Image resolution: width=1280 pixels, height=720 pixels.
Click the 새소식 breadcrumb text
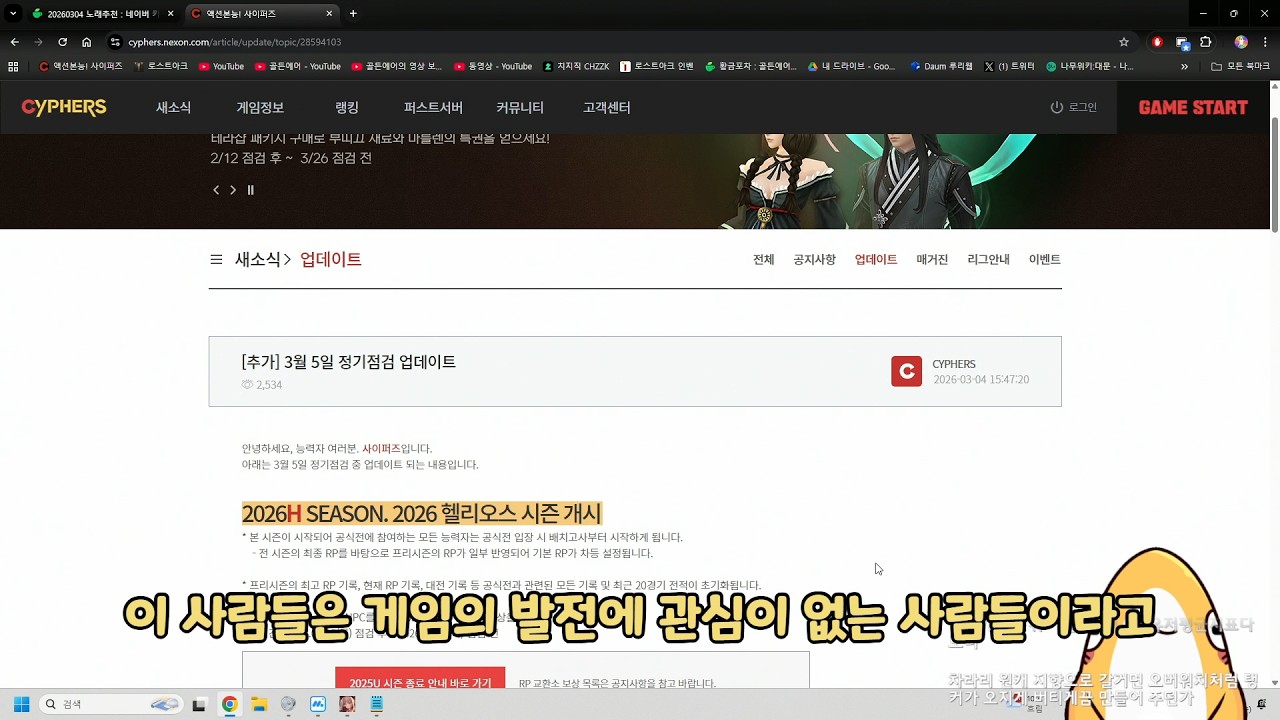(258, 259)
